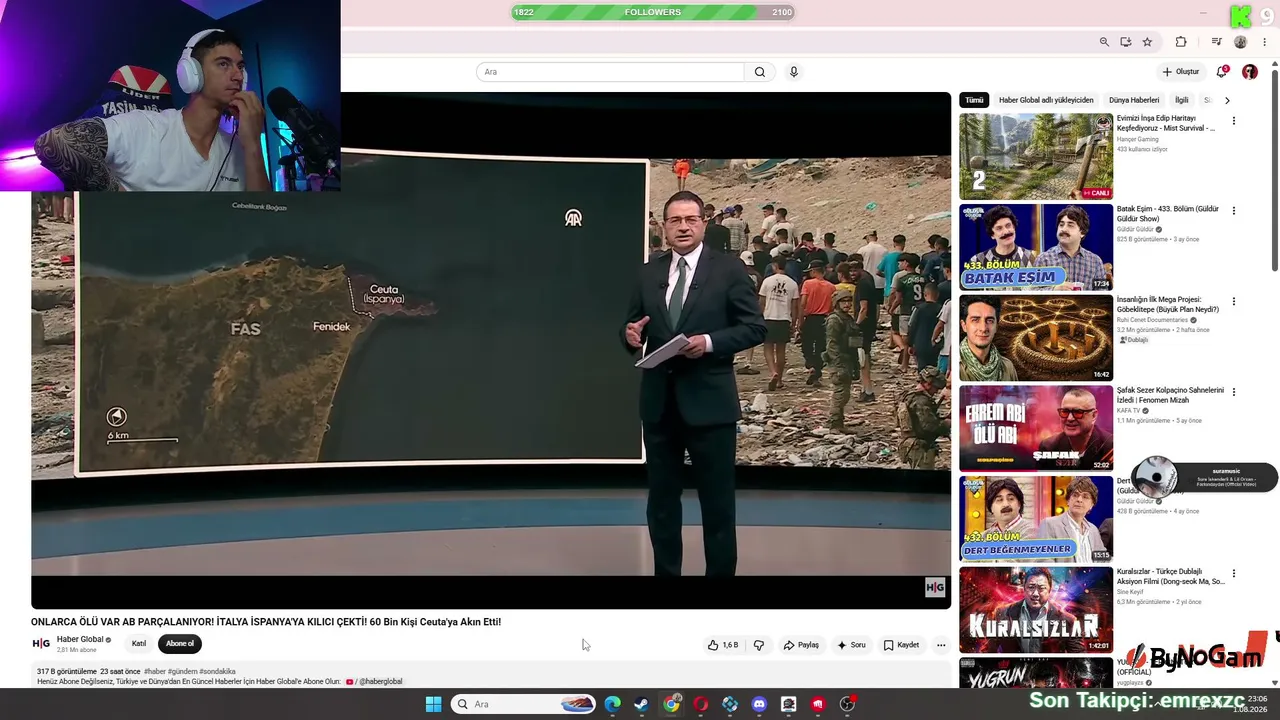The width and height of the screenshot is (1280, 720).
Task: Click the #gündem hashtag
Action: 183,672
